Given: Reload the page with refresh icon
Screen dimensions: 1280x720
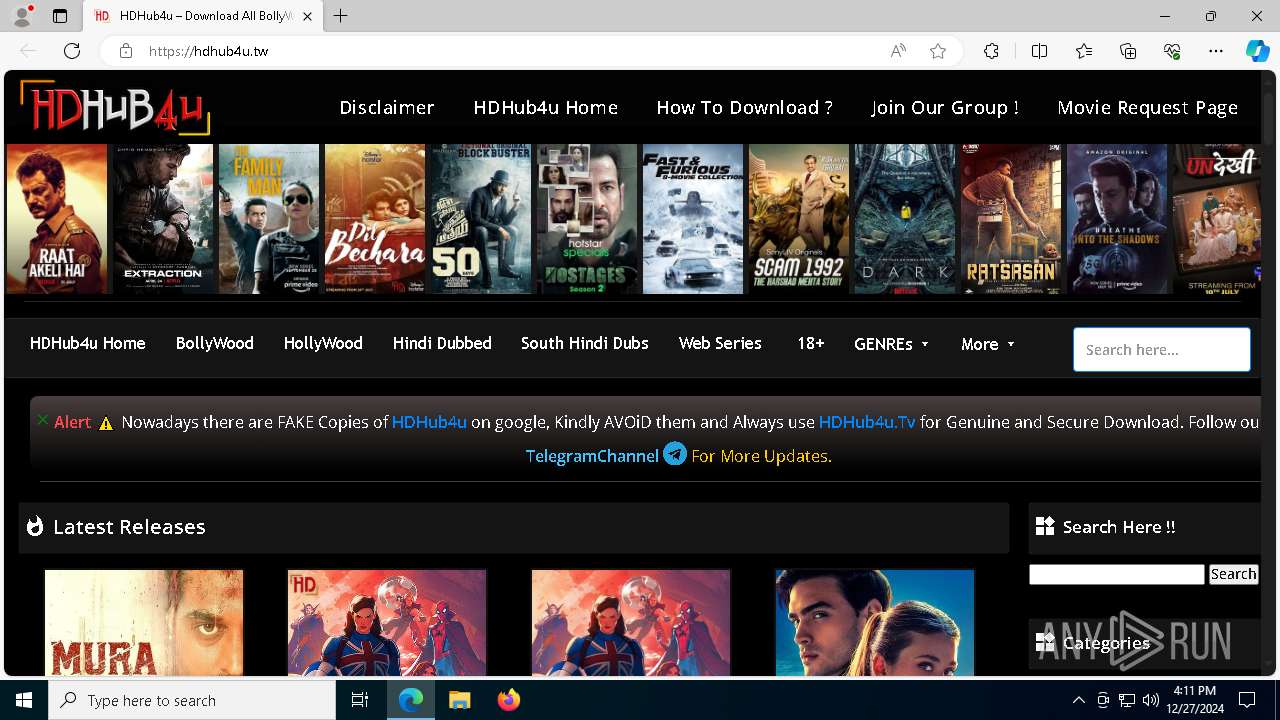Looking at the screenshot, I should click(x=72, y=51).
